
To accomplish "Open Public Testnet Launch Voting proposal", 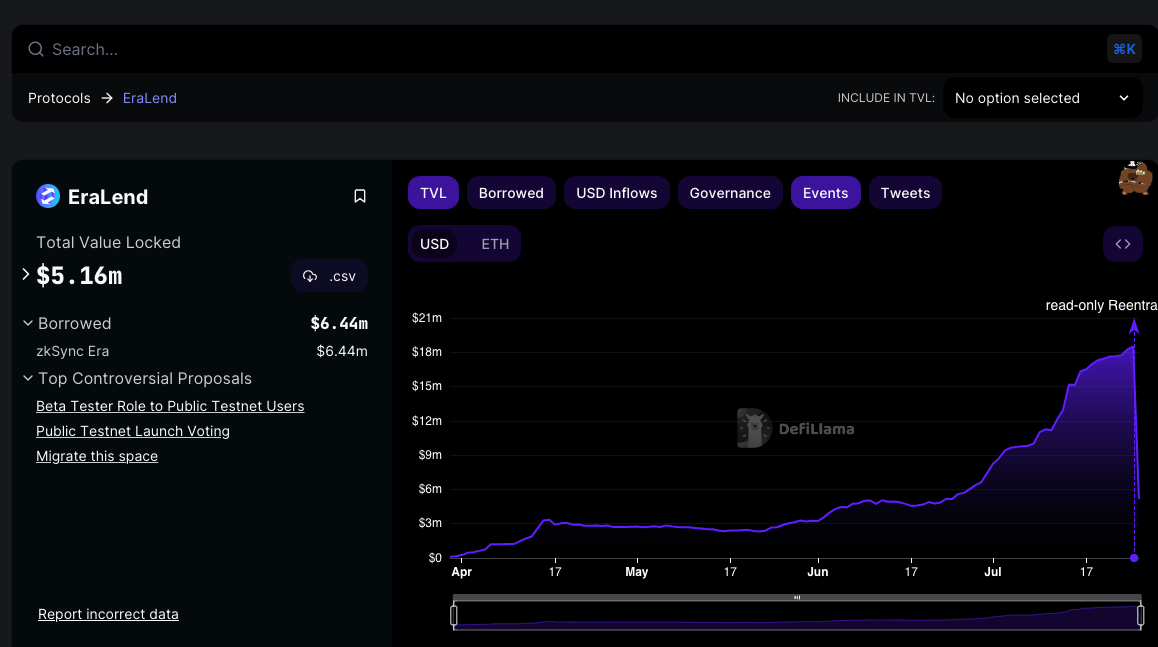I will 133,431.
